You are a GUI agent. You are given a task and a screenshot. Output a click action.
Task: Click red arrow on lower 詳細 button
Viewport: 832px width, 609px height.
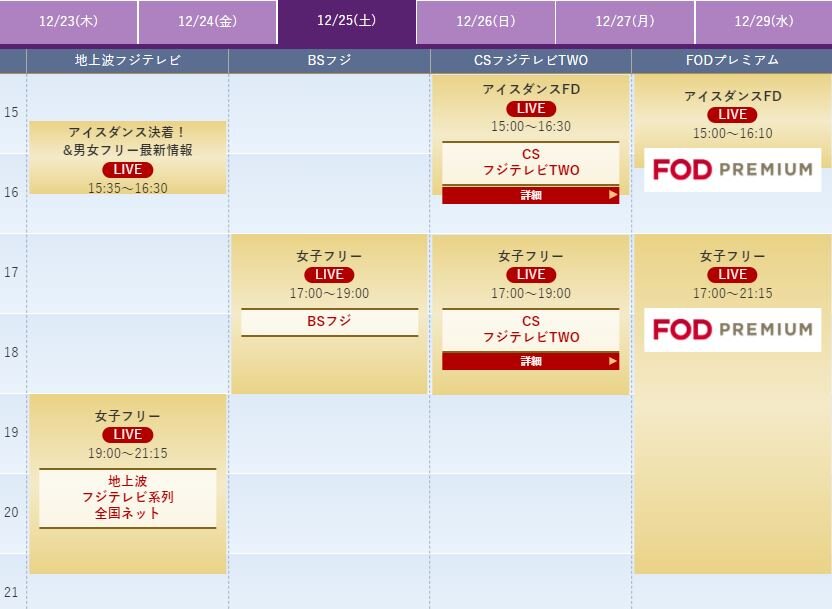point(613,361)
